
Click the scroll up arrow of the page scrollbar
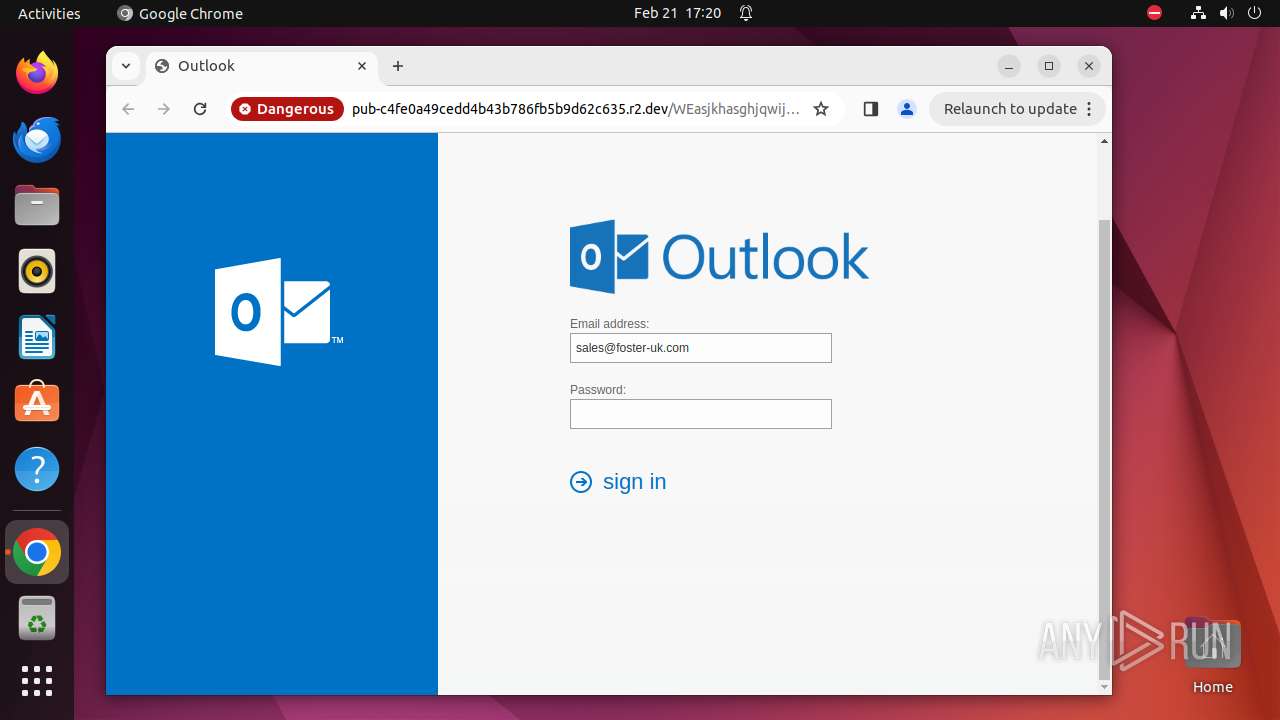pos(1104,141)
